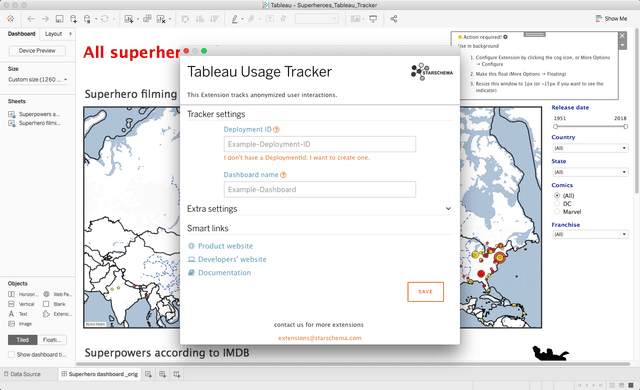Click the Release date slider right handle
Image resolution: width=640 pixels, height=390 pixels.
click(x=626, y=126)
